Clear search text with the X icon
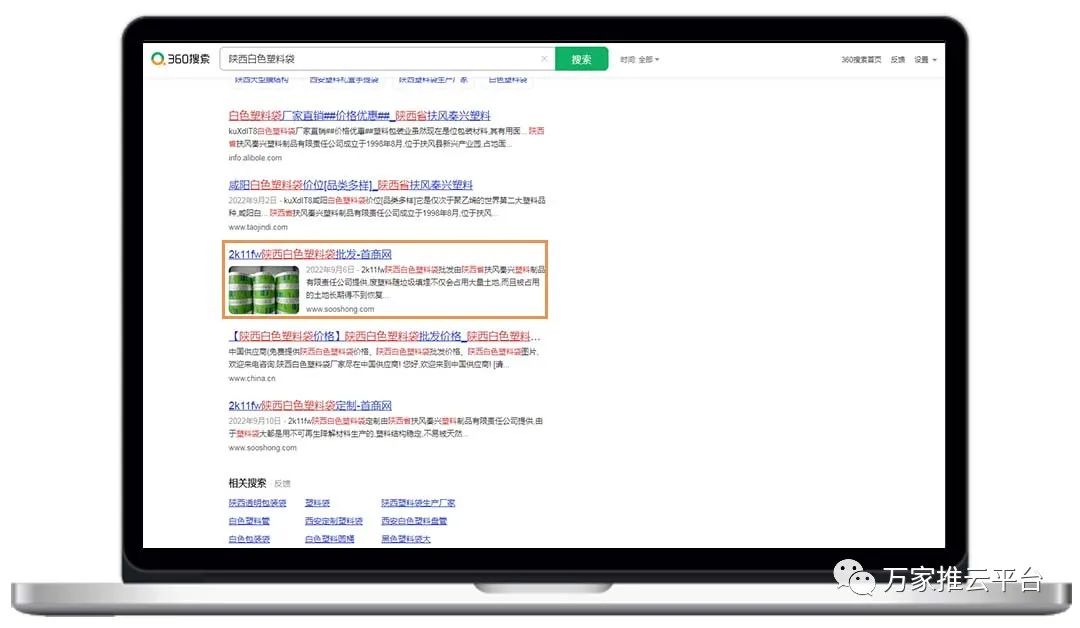This screenshot has height=628, width=1080. click(544, 59)
